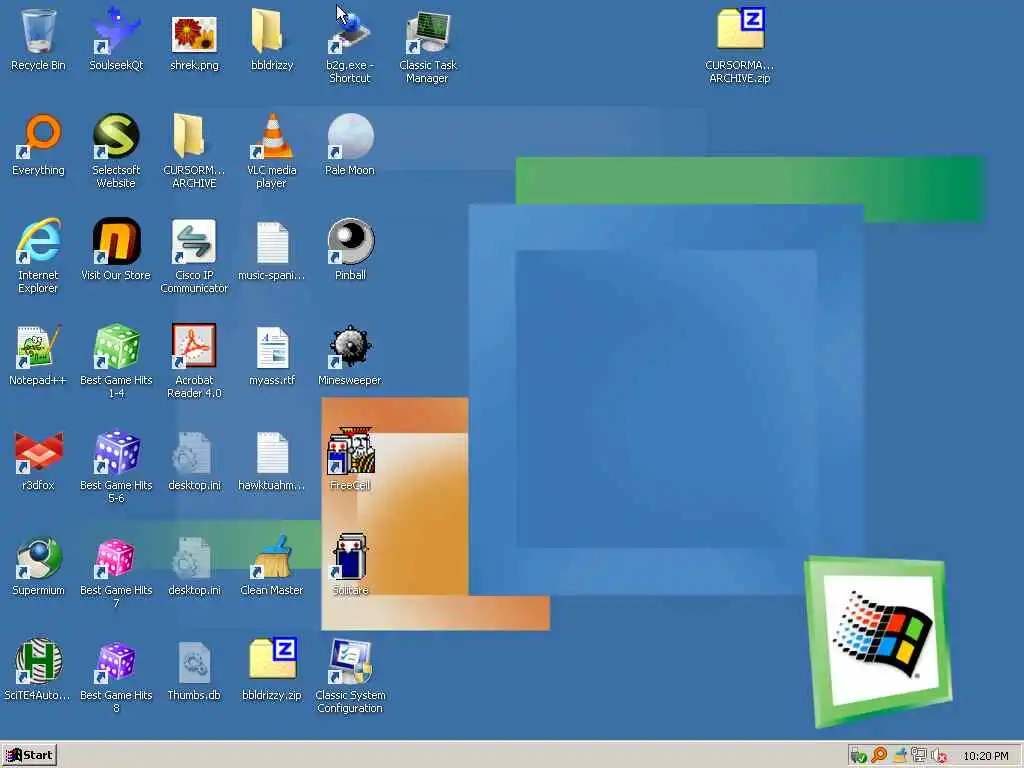Click the tray icon beside the Everything magnifier
This screenshot has width=1024, height=768.
pos(899,756)
